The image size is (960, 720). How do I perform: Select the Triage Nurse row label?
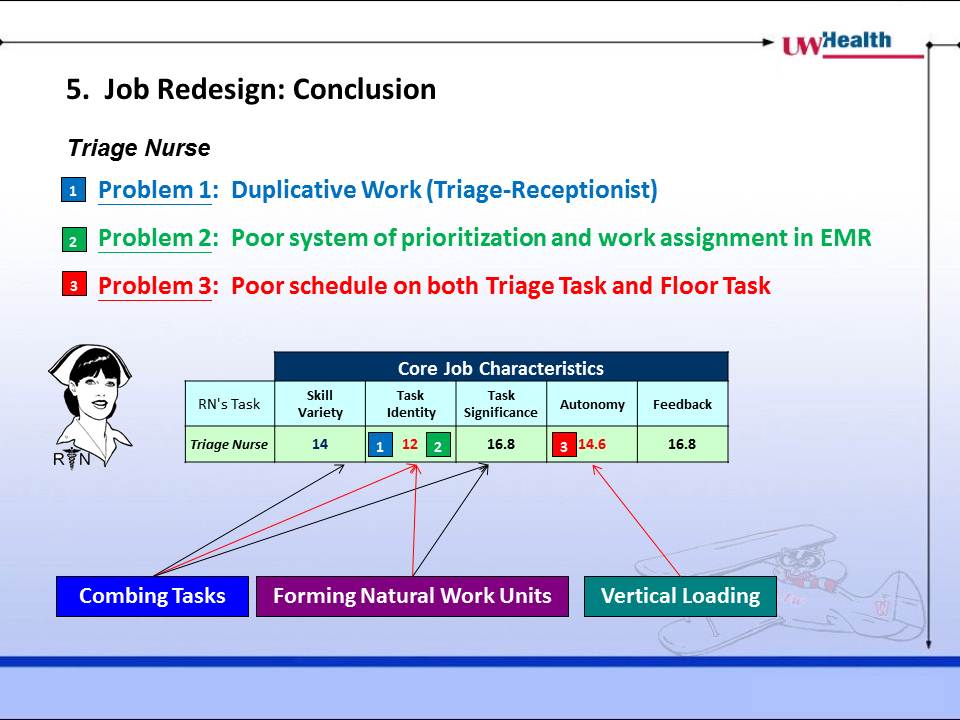[x=229, y=444]
